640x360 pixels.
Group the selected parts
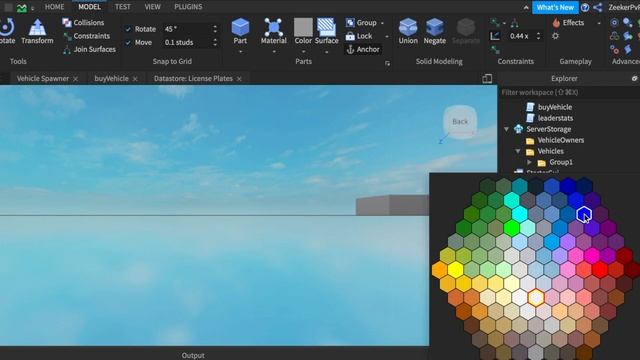point(361,22)
